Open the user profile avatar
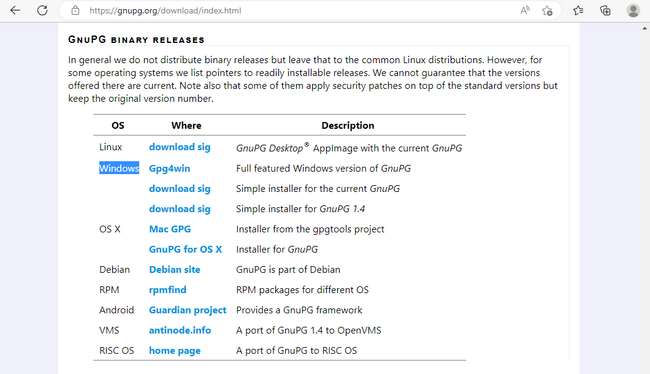The image size is (650, 374). pos(633,10)
